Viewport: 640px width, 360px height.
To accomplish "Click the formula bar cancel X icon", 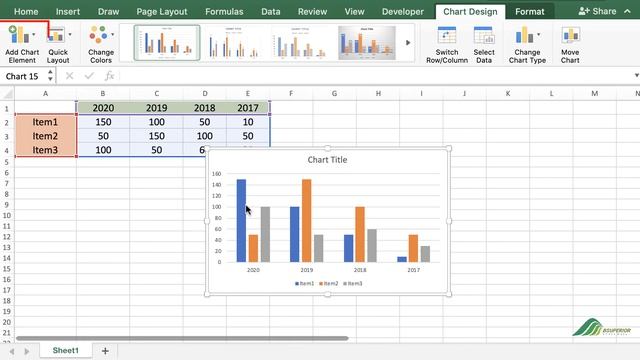I will click(x=69, y=76).
